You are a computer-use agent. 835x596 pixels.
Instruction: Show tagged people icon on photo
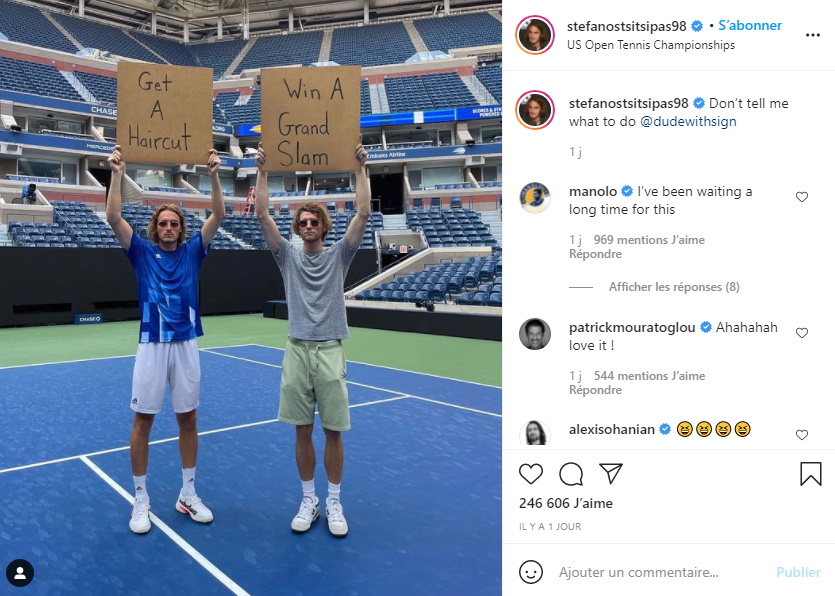point(20,573)
